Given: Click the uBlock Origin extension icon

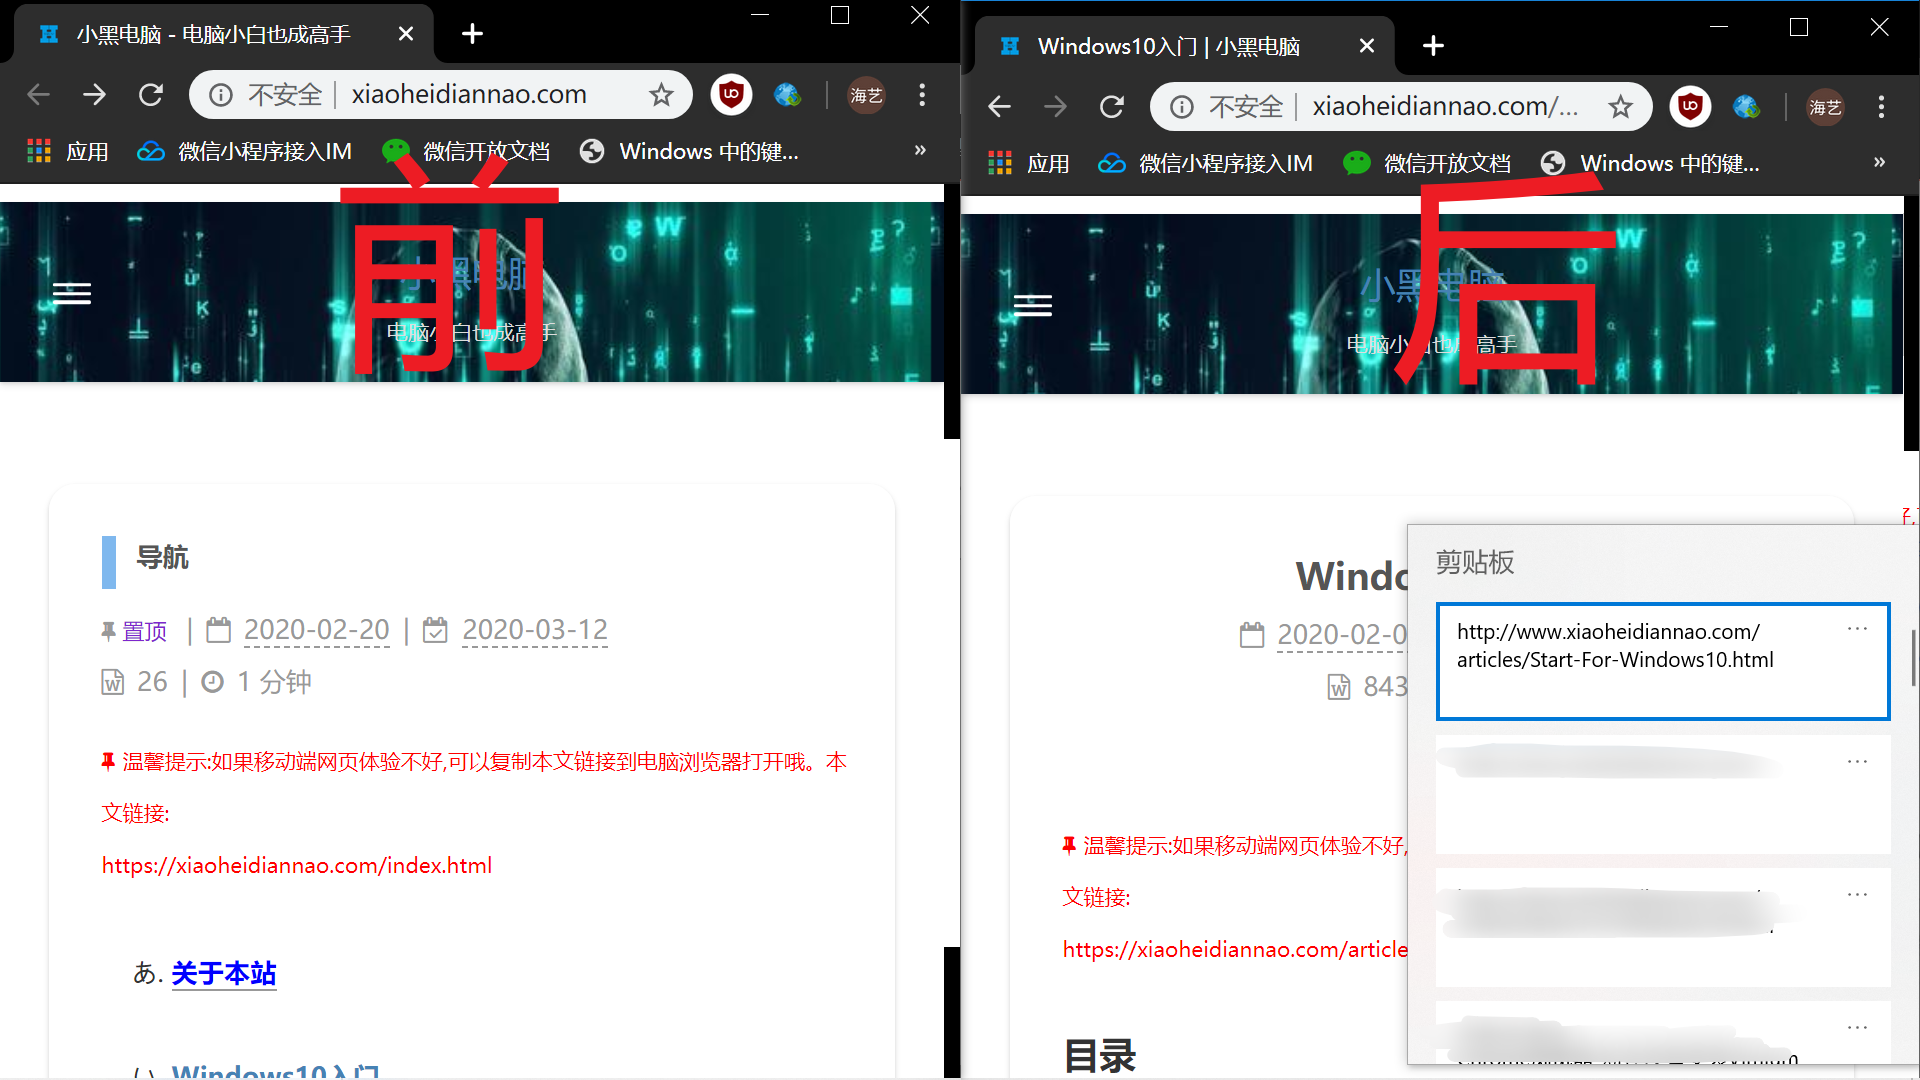Looking at the screenshot, I should 731,94.
